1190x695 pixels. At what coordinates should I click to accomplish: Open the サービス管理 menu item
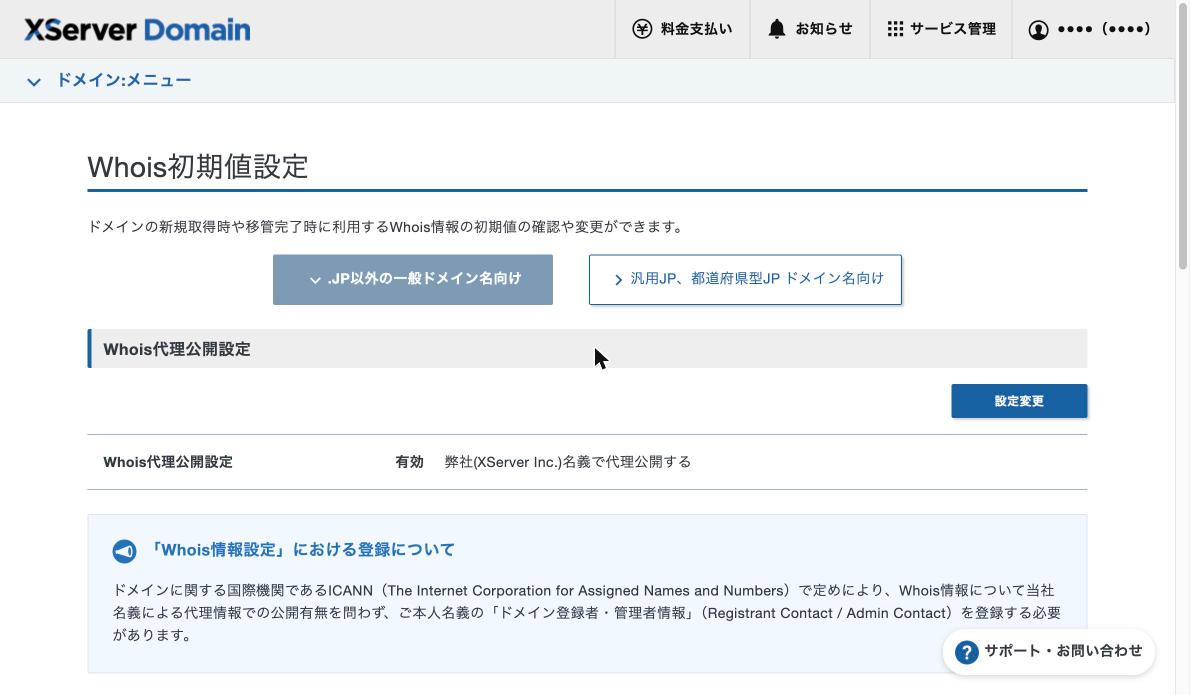941,29
